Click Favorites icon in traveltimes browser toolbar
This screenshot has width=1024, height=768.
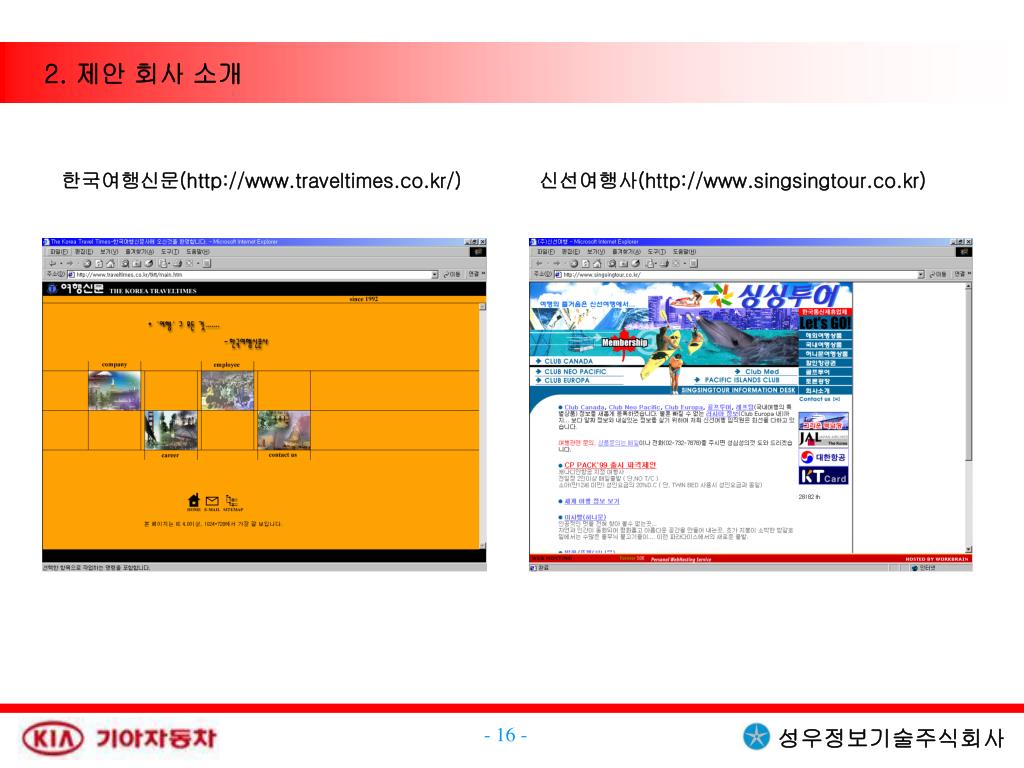(x=136, y=264)
